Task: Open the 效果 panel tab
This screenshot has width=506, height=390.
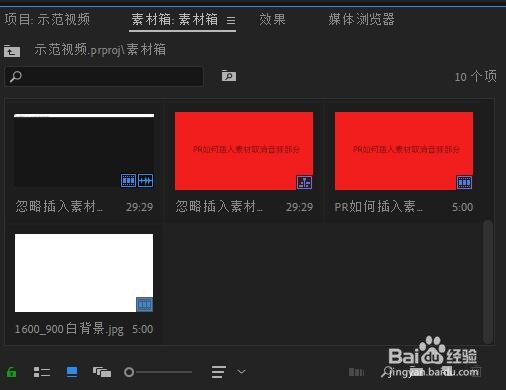Action: point(272,19)
